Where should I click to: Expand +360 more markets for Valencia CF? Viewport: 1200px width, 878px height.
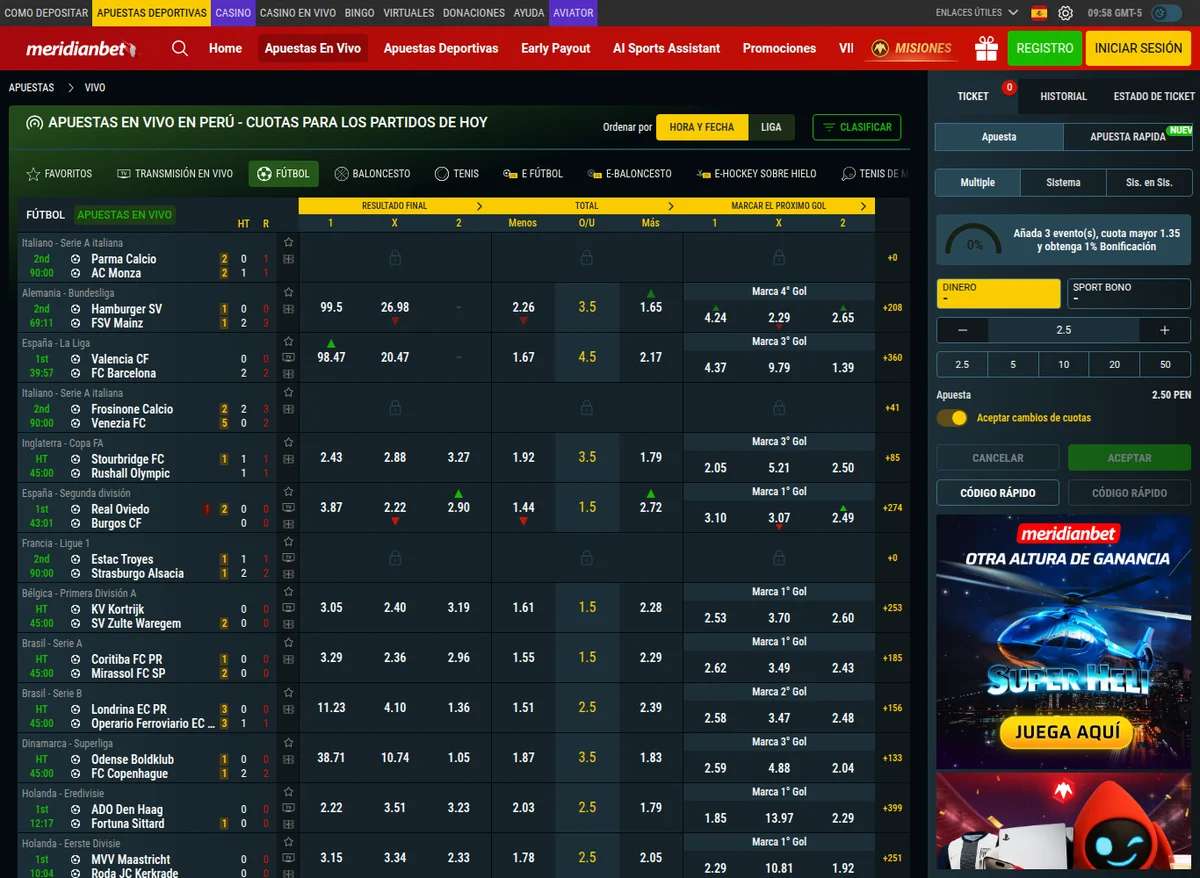click(x=892, y=358)
